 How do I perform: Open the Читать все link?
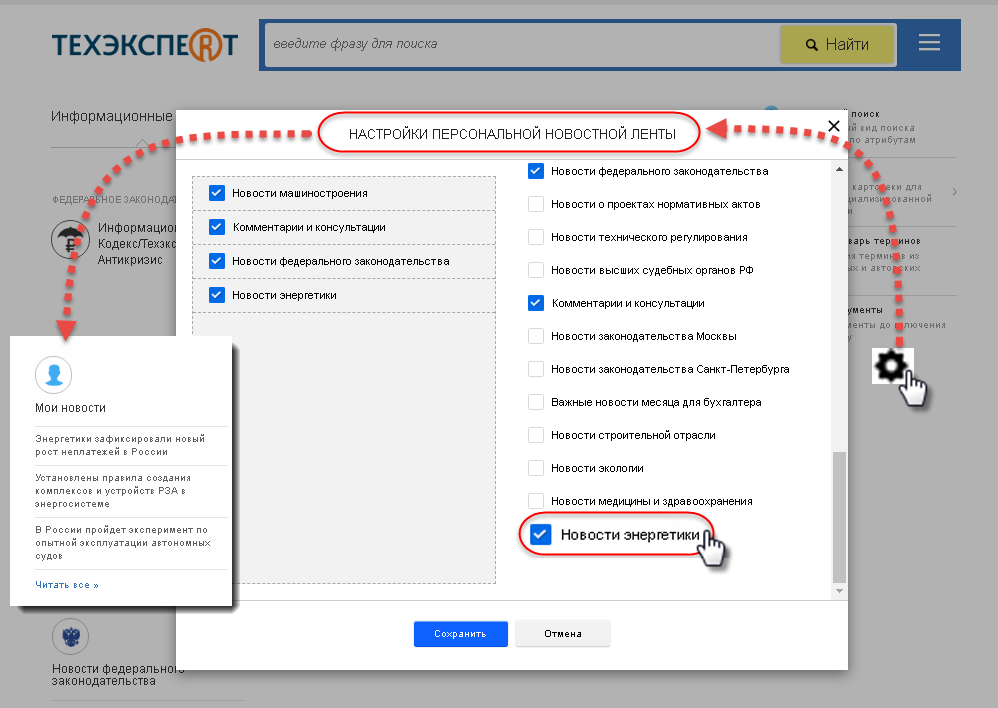[x=67, y=585]
